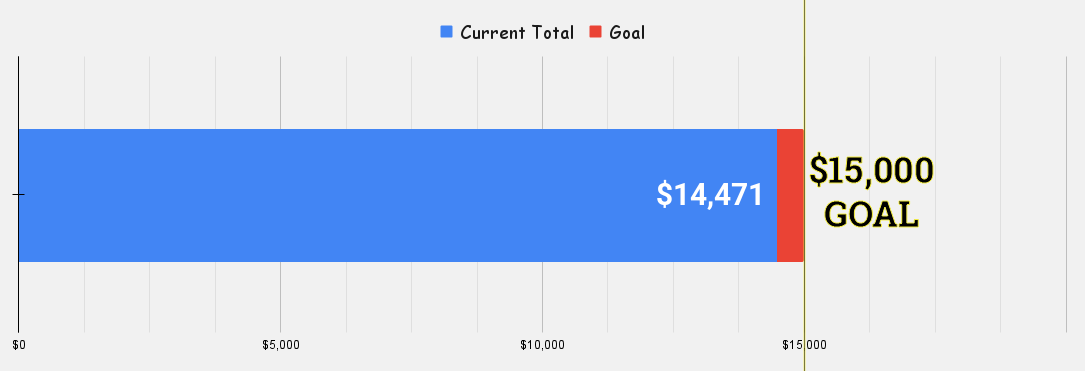Select the $10,000 axis label

coord(542,345)
